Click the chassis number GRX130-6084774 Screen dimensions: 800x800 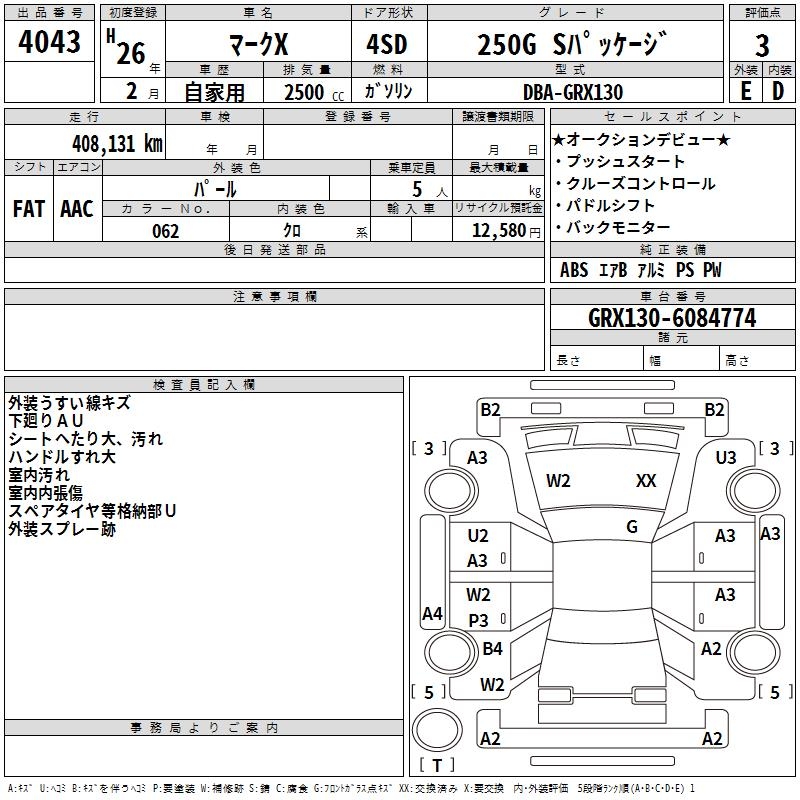click(x=672, y=318)
